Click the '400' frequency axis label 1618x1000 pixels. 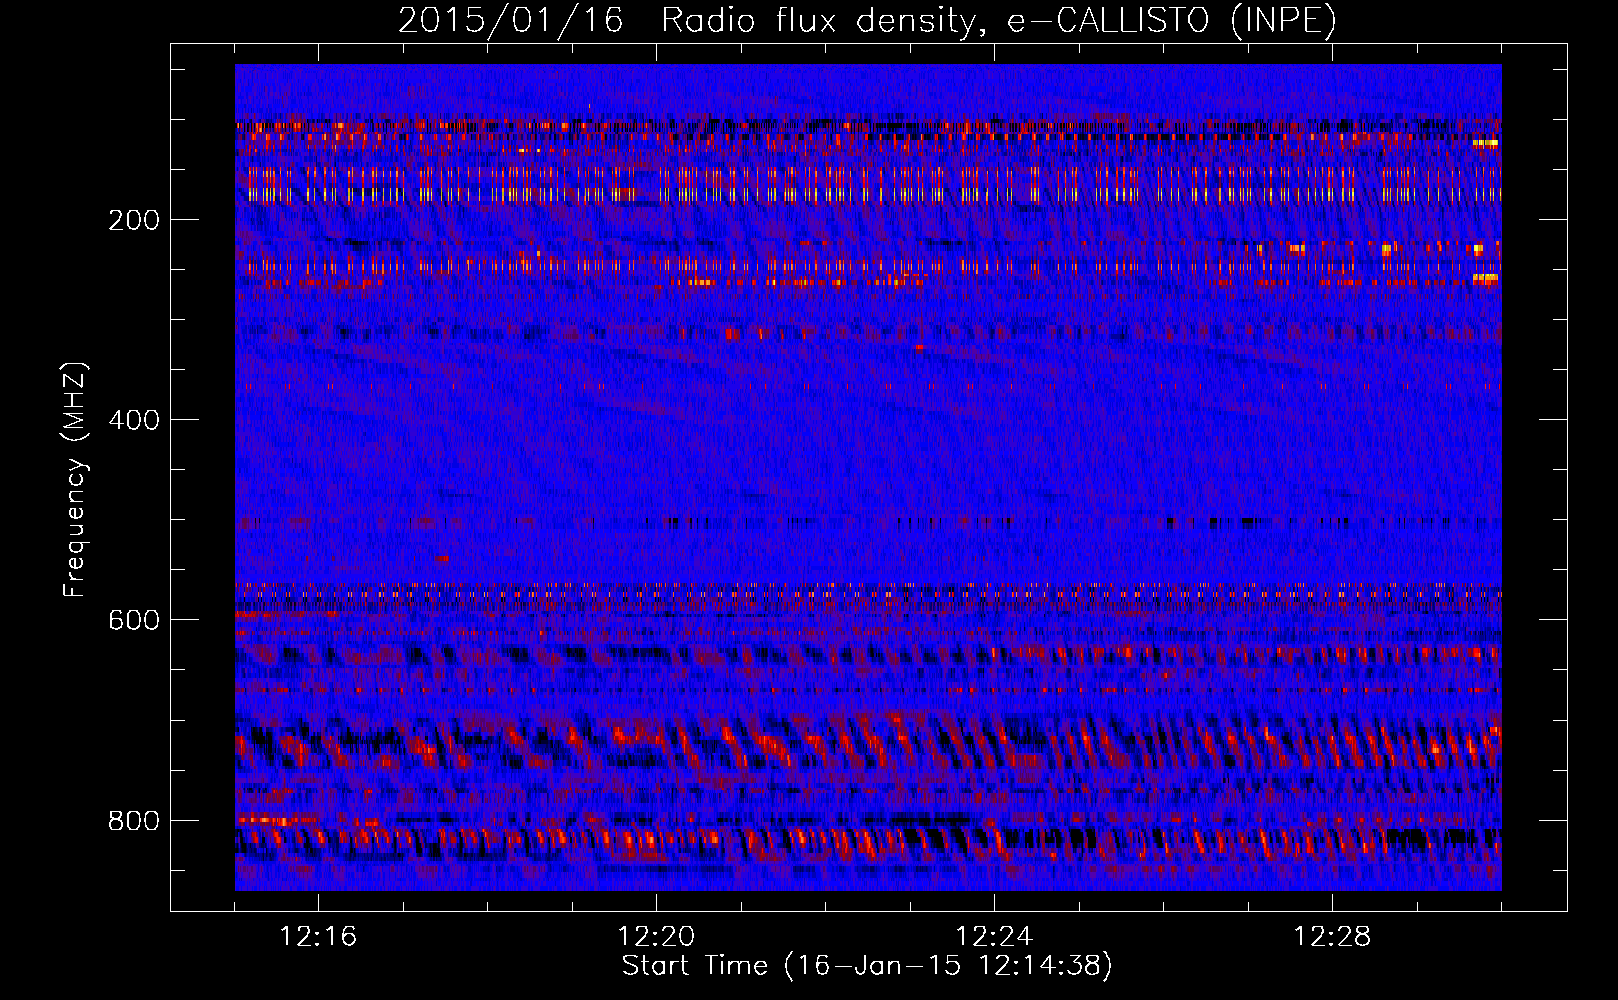(x=134, y=420)
